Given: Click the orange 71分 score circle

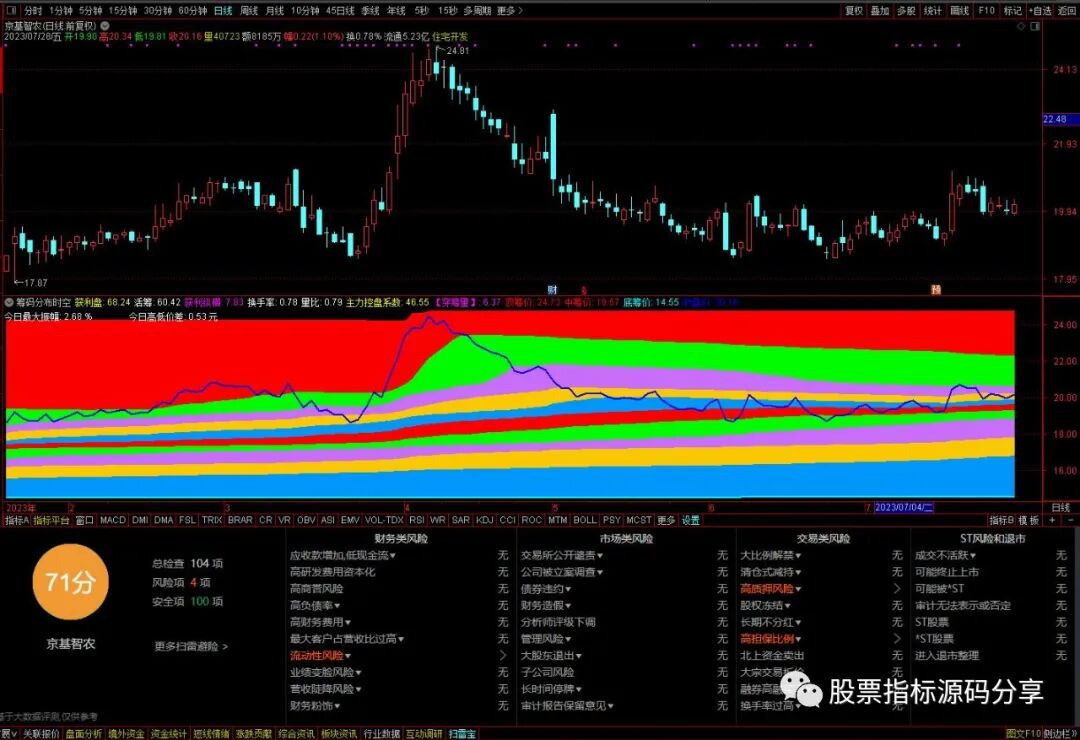Looking at the screenshot, I should pyautogui.click(x=70, y=582).
